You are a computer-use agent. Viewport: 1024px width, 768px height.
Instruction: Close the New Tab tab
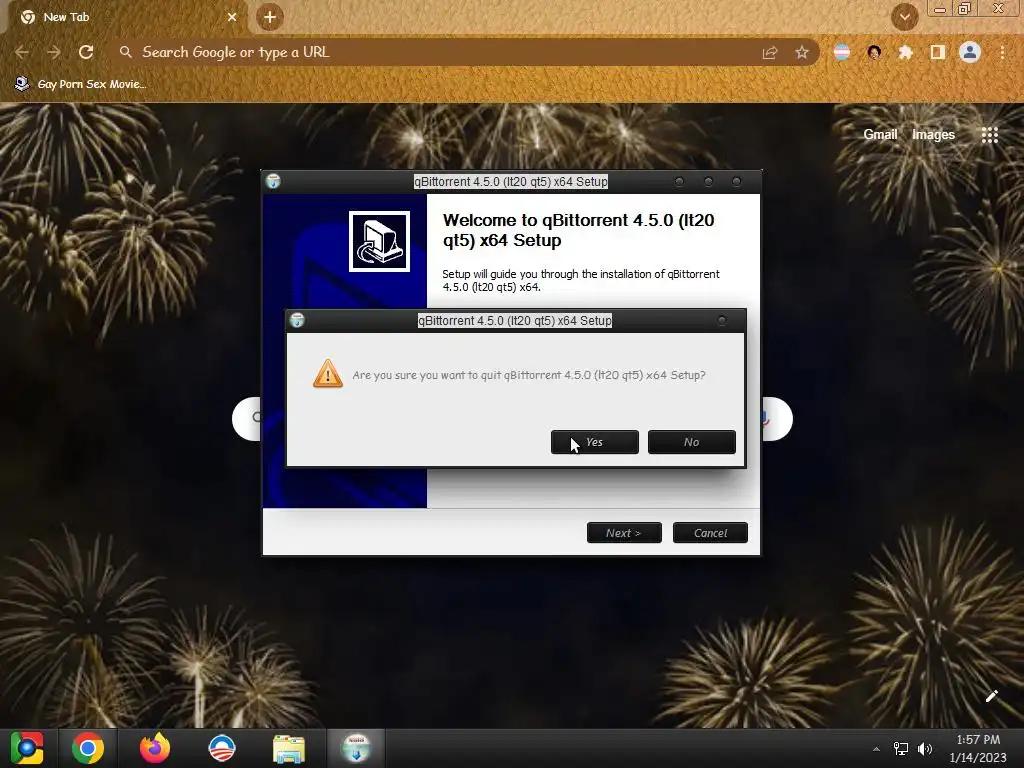[x=232, y=17]
